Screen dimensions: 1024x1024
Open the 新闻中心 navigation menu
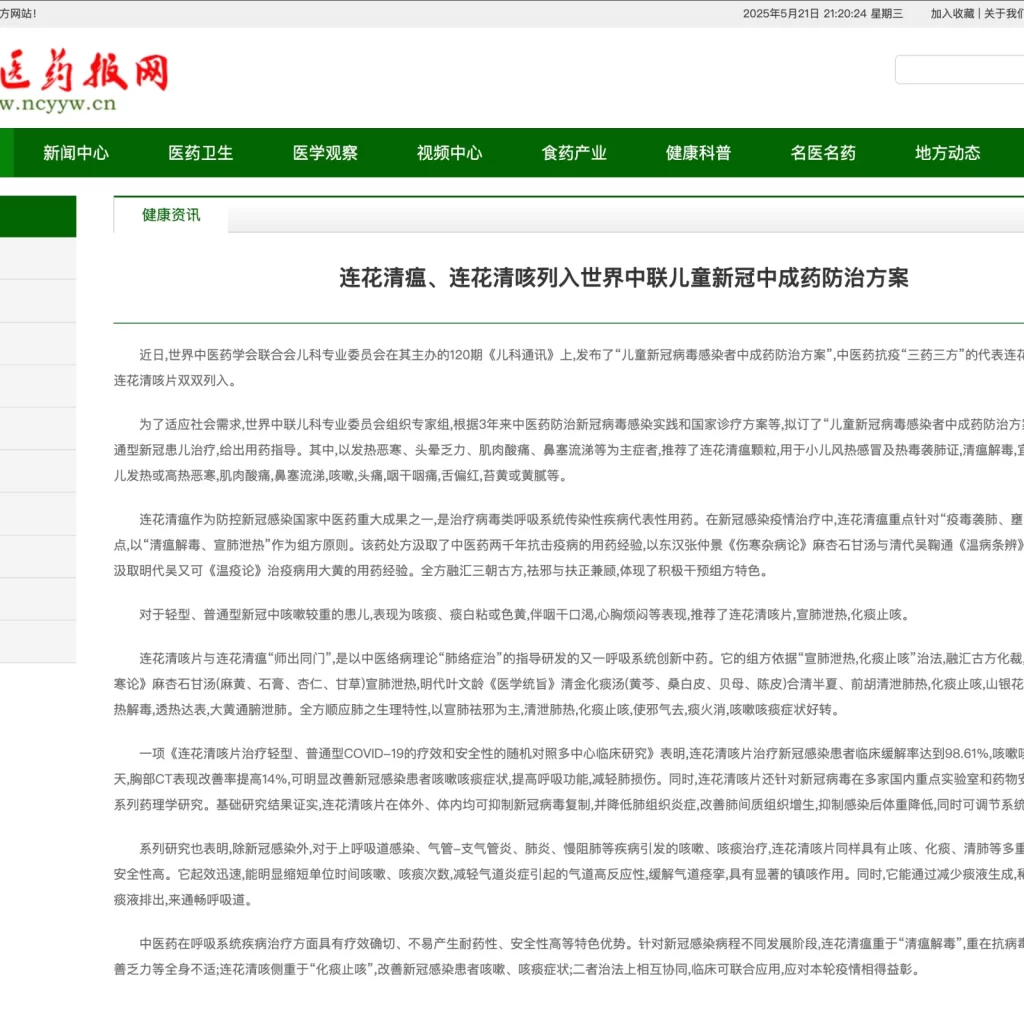pyautogui.click(x=76, y=153)
